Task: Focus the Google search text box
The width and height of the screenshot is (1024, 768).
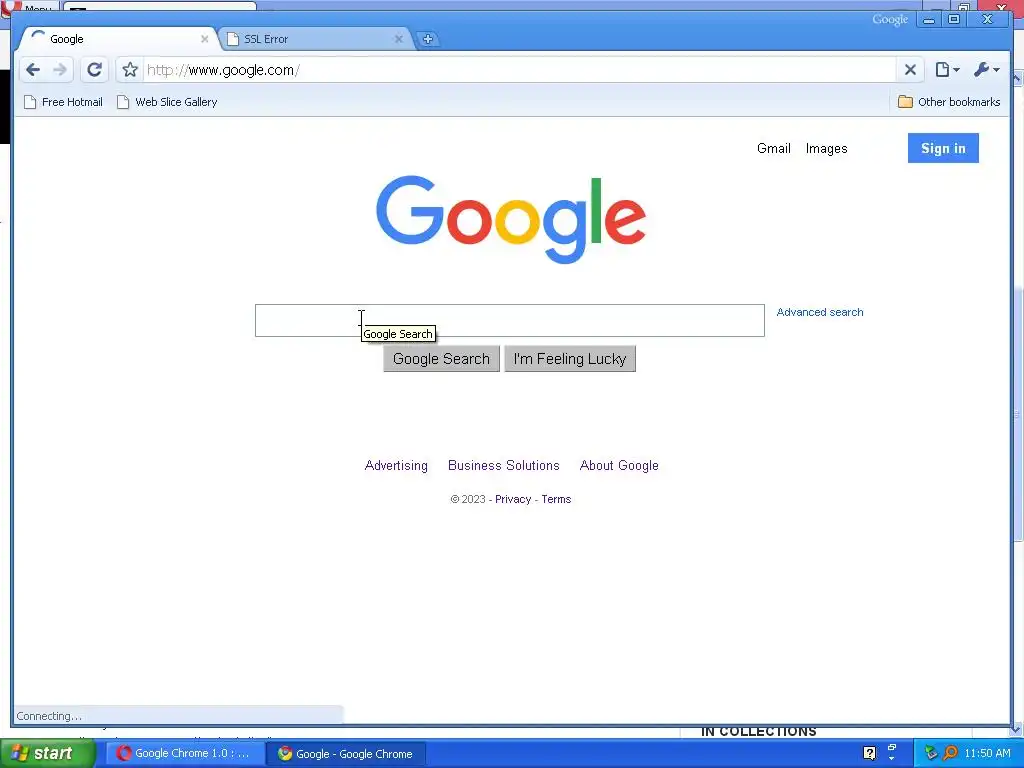Action: point(509,321)
